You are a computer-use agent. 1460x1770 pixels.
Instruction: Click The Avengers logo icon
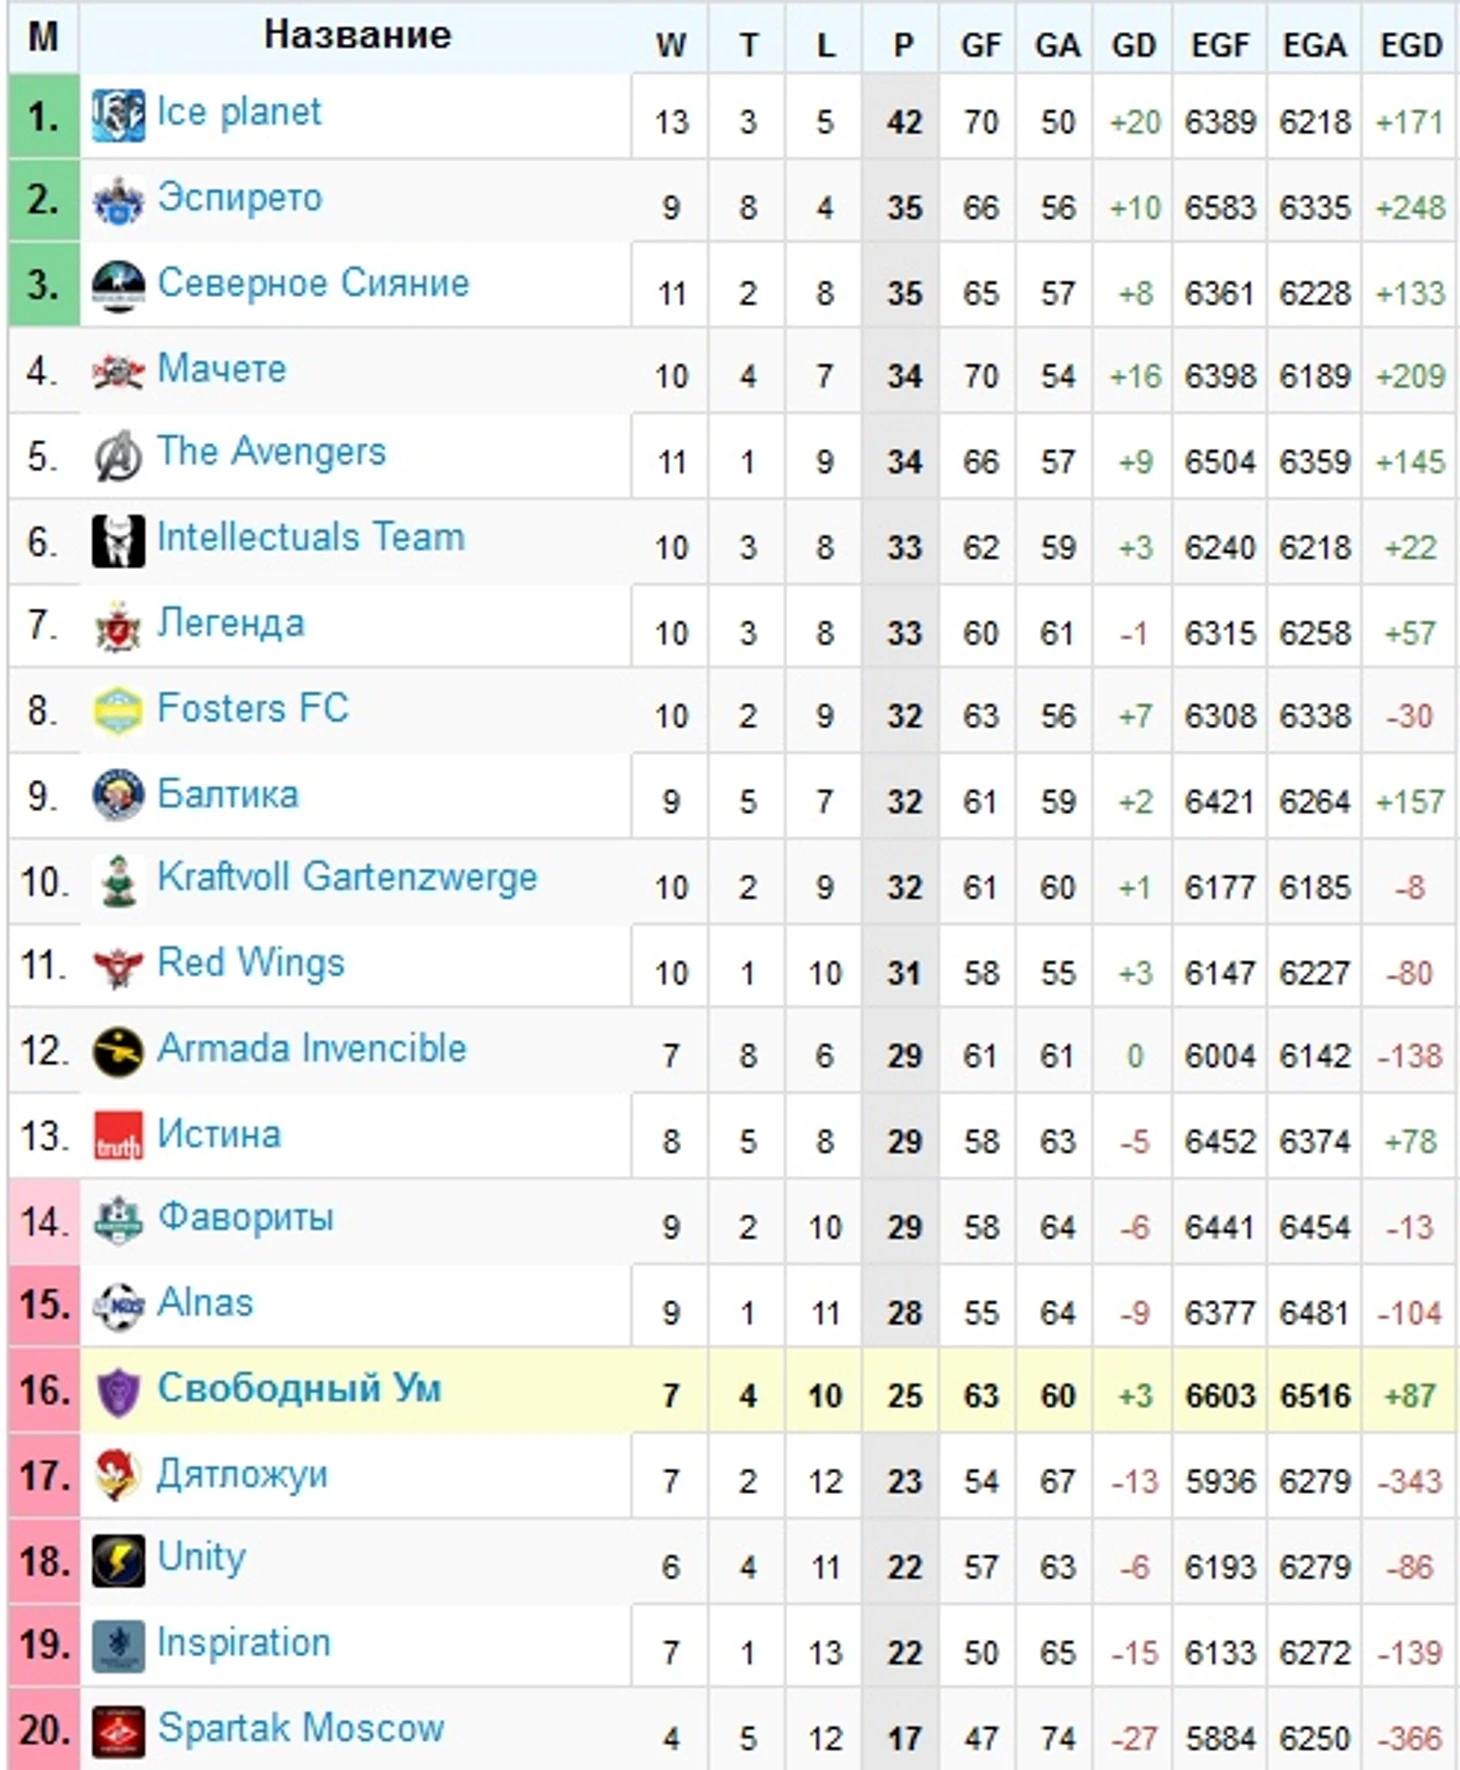[118, 455]
